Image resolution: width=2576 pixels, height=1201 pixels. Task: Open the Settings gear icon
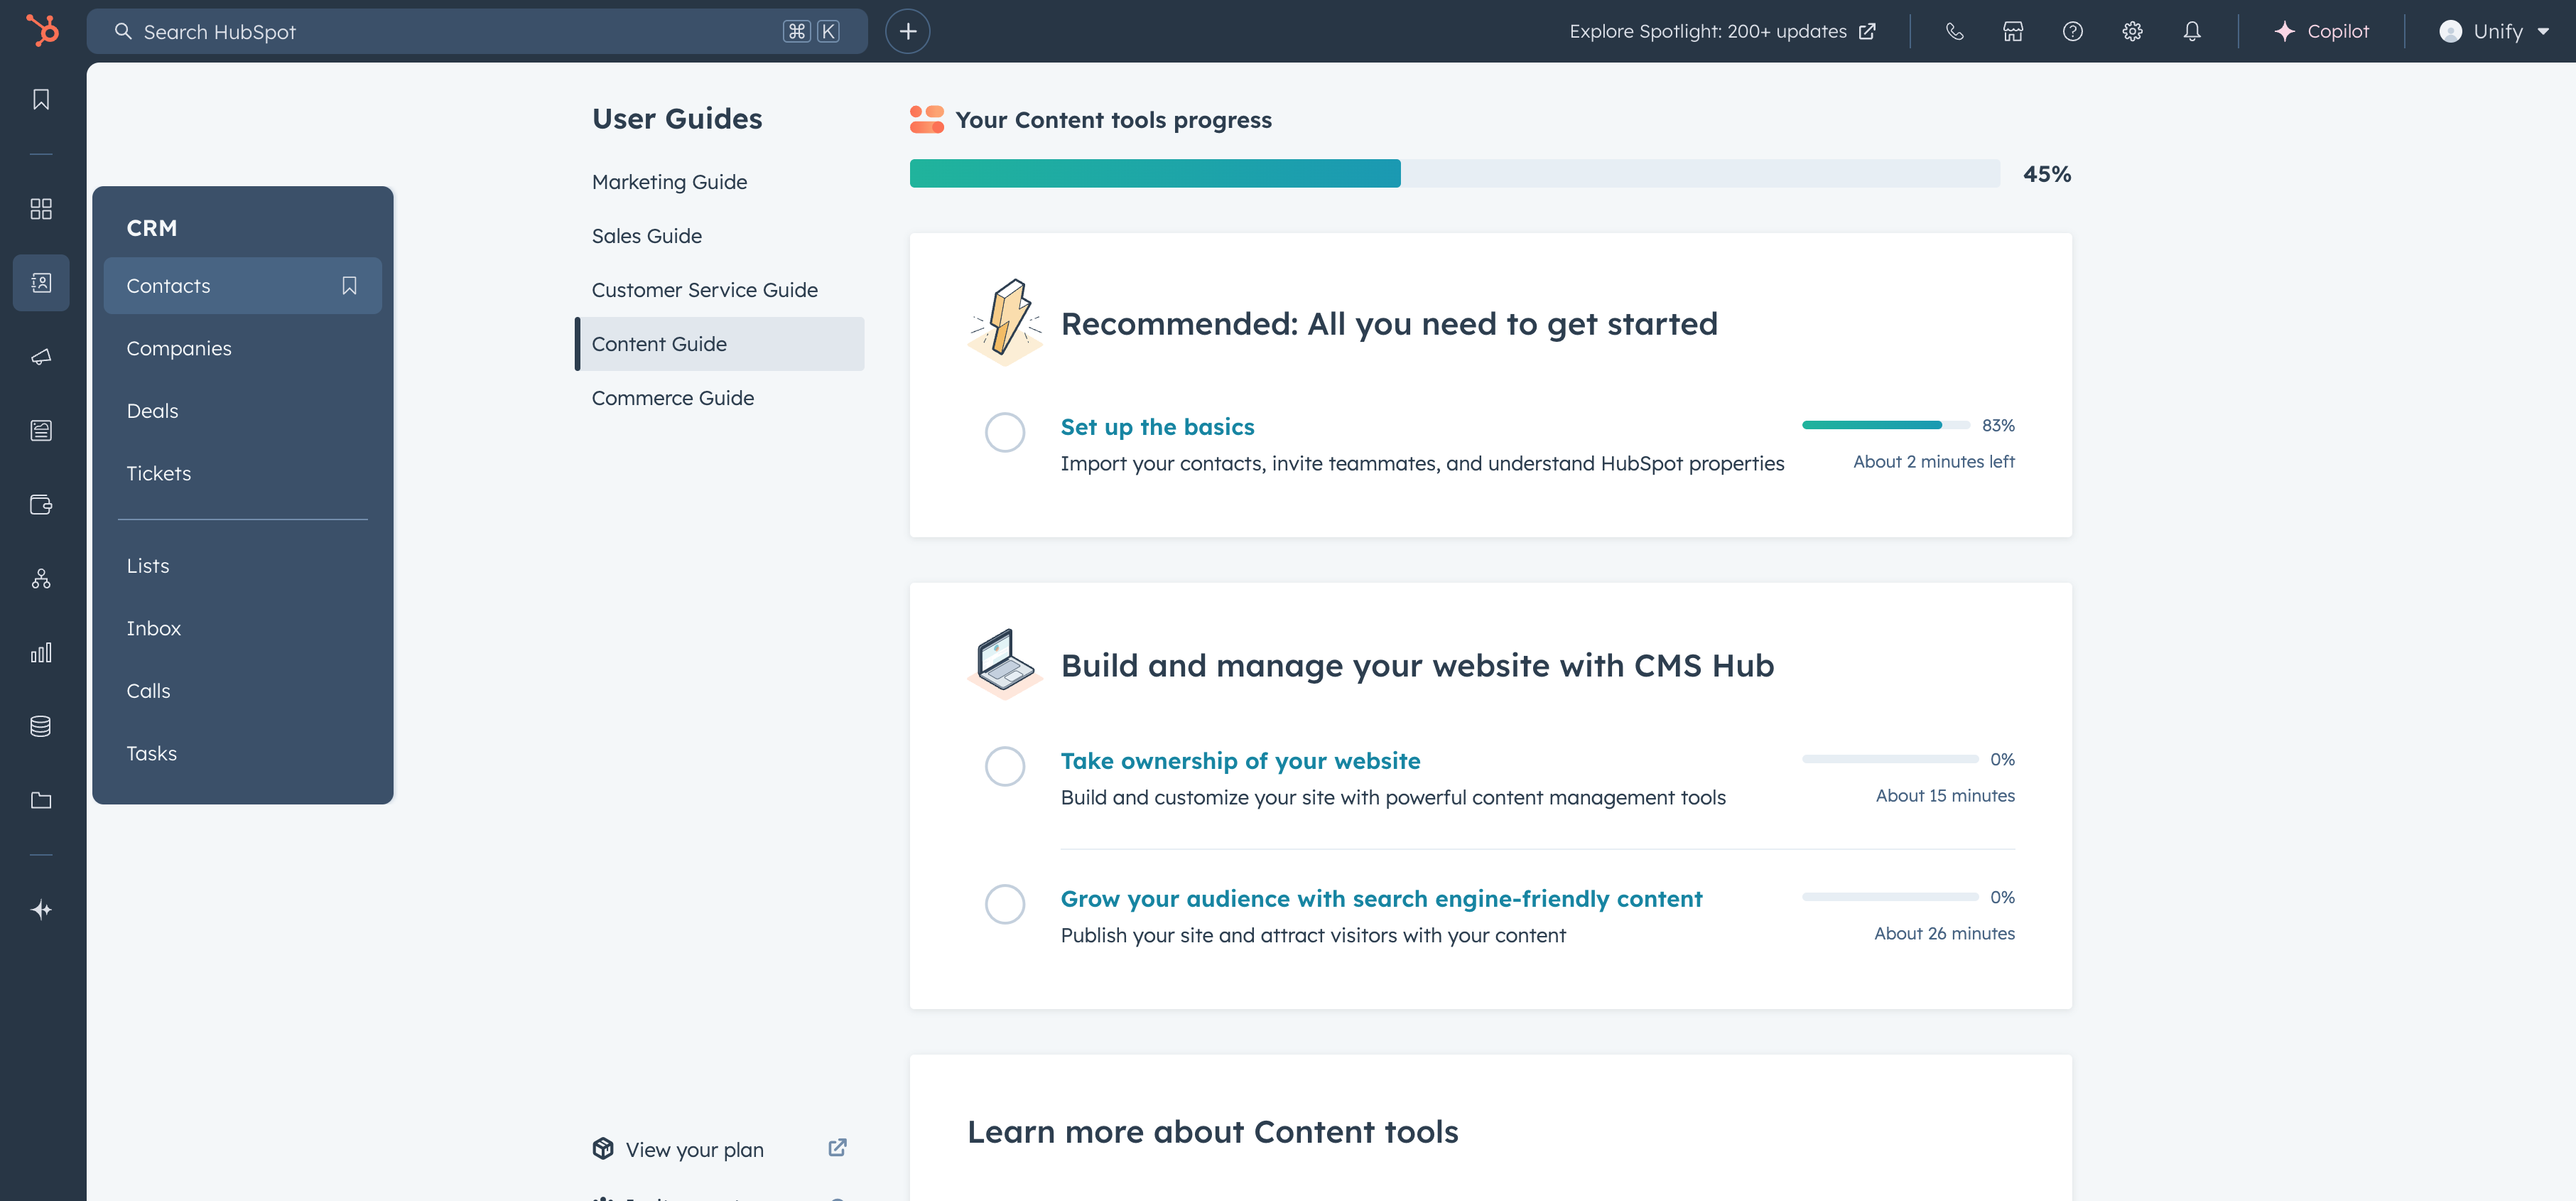click(2132, 31)
